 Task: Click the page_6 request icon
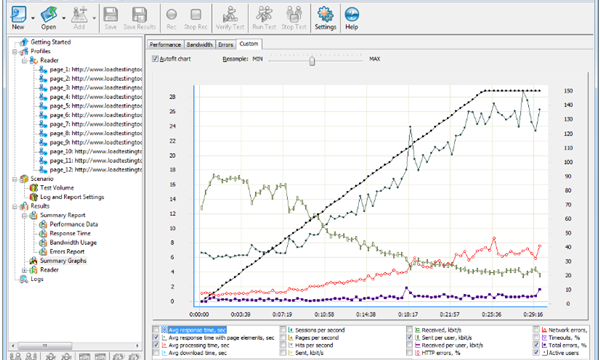[x=43, y=115]
